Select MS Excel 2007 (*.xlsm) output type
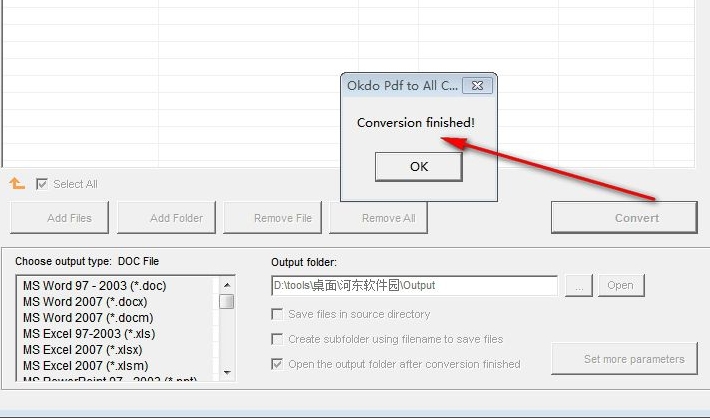Image resolution: width=710 pixels, height=420 pixels. click(86, 366)
